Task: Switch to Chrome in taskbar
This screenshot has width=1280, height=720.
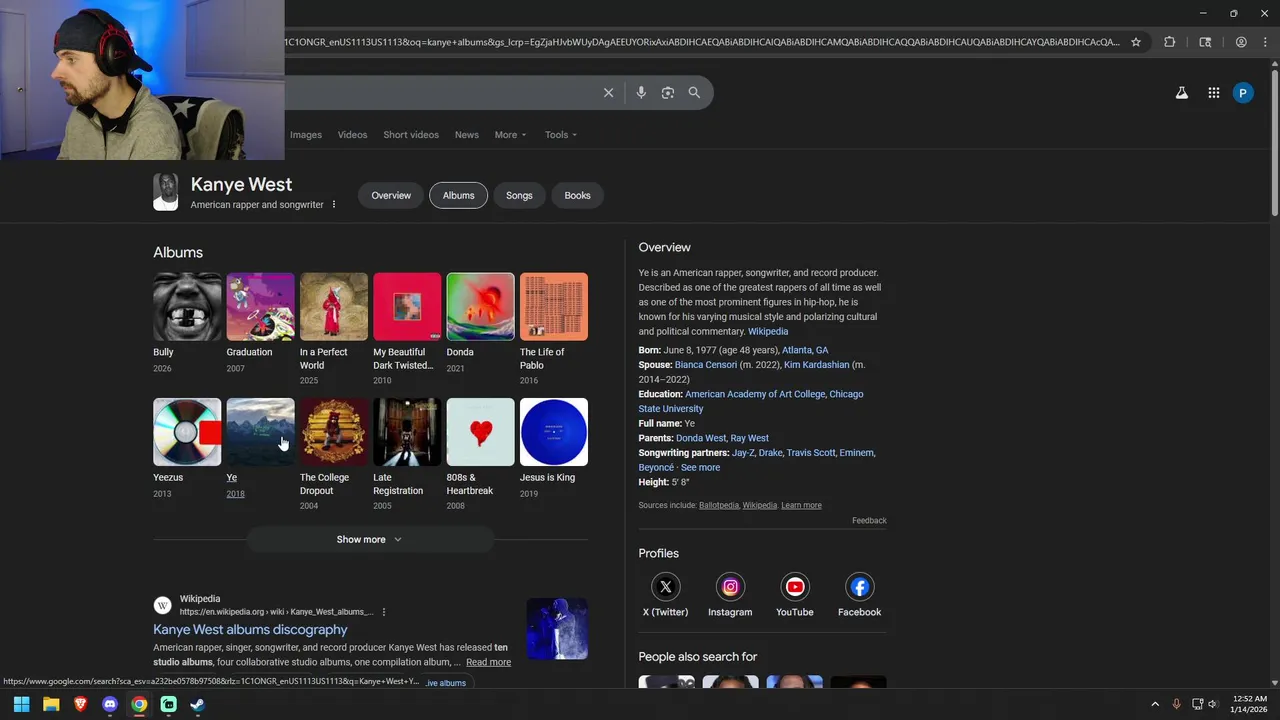Action: (139, 704)
